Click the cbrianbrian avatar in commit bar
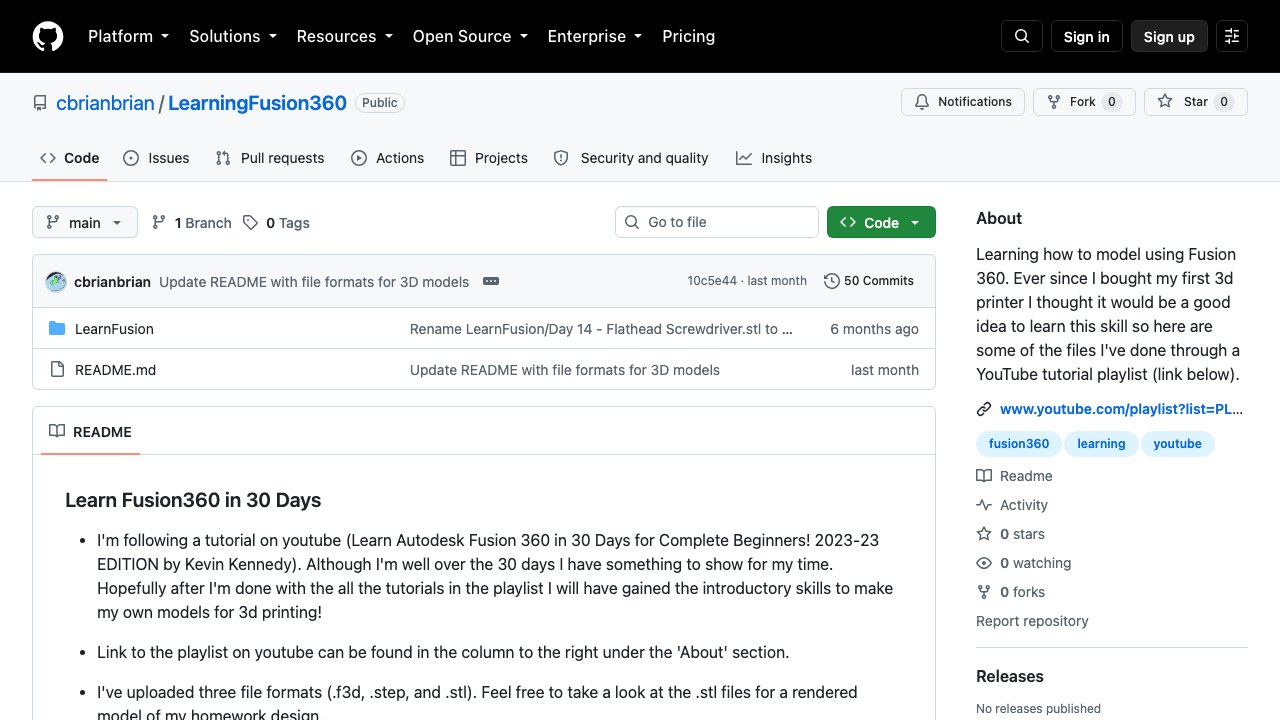 tap(56, 282)
